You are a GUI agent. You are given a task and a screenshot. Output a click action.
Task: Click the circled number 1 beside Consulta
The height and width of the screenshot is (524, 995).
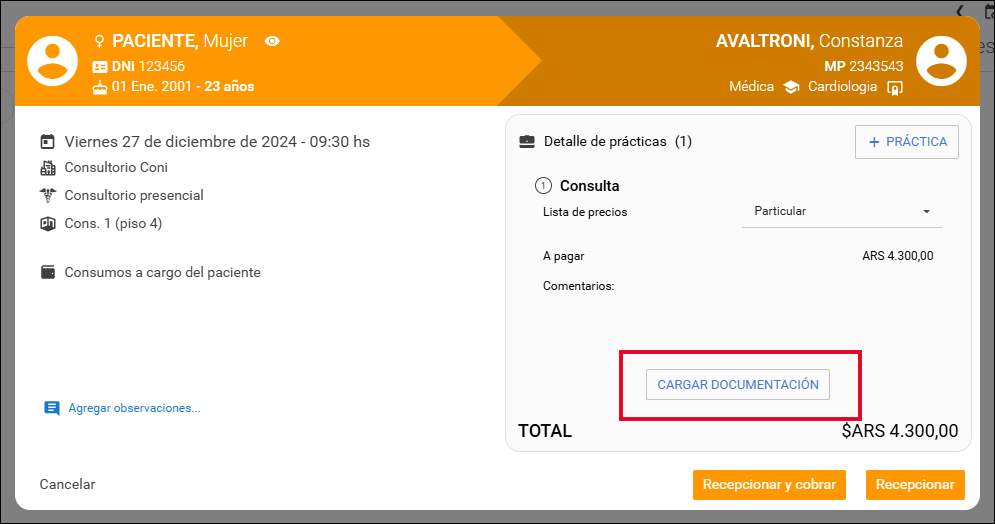coord(543,186)
